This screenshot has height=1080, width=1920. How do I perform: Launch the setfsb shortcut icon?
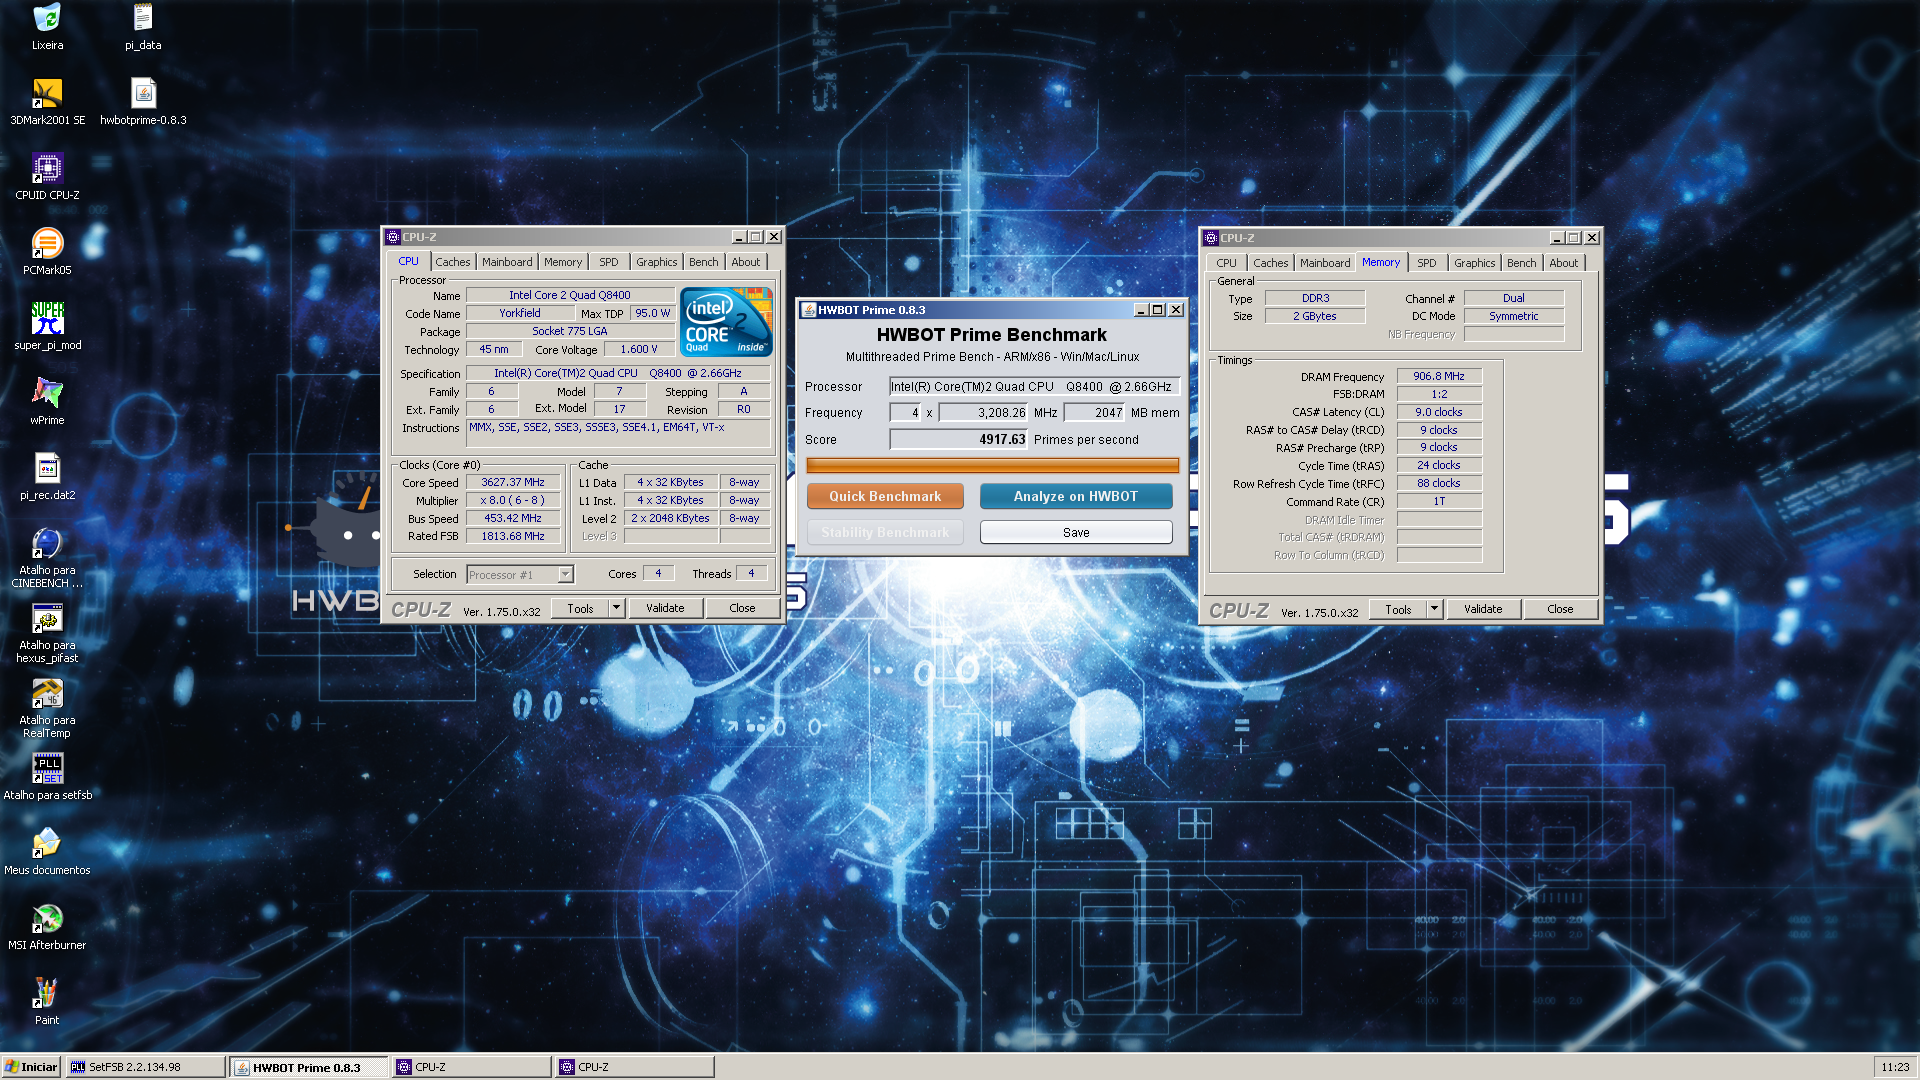(x=47, y=768)
